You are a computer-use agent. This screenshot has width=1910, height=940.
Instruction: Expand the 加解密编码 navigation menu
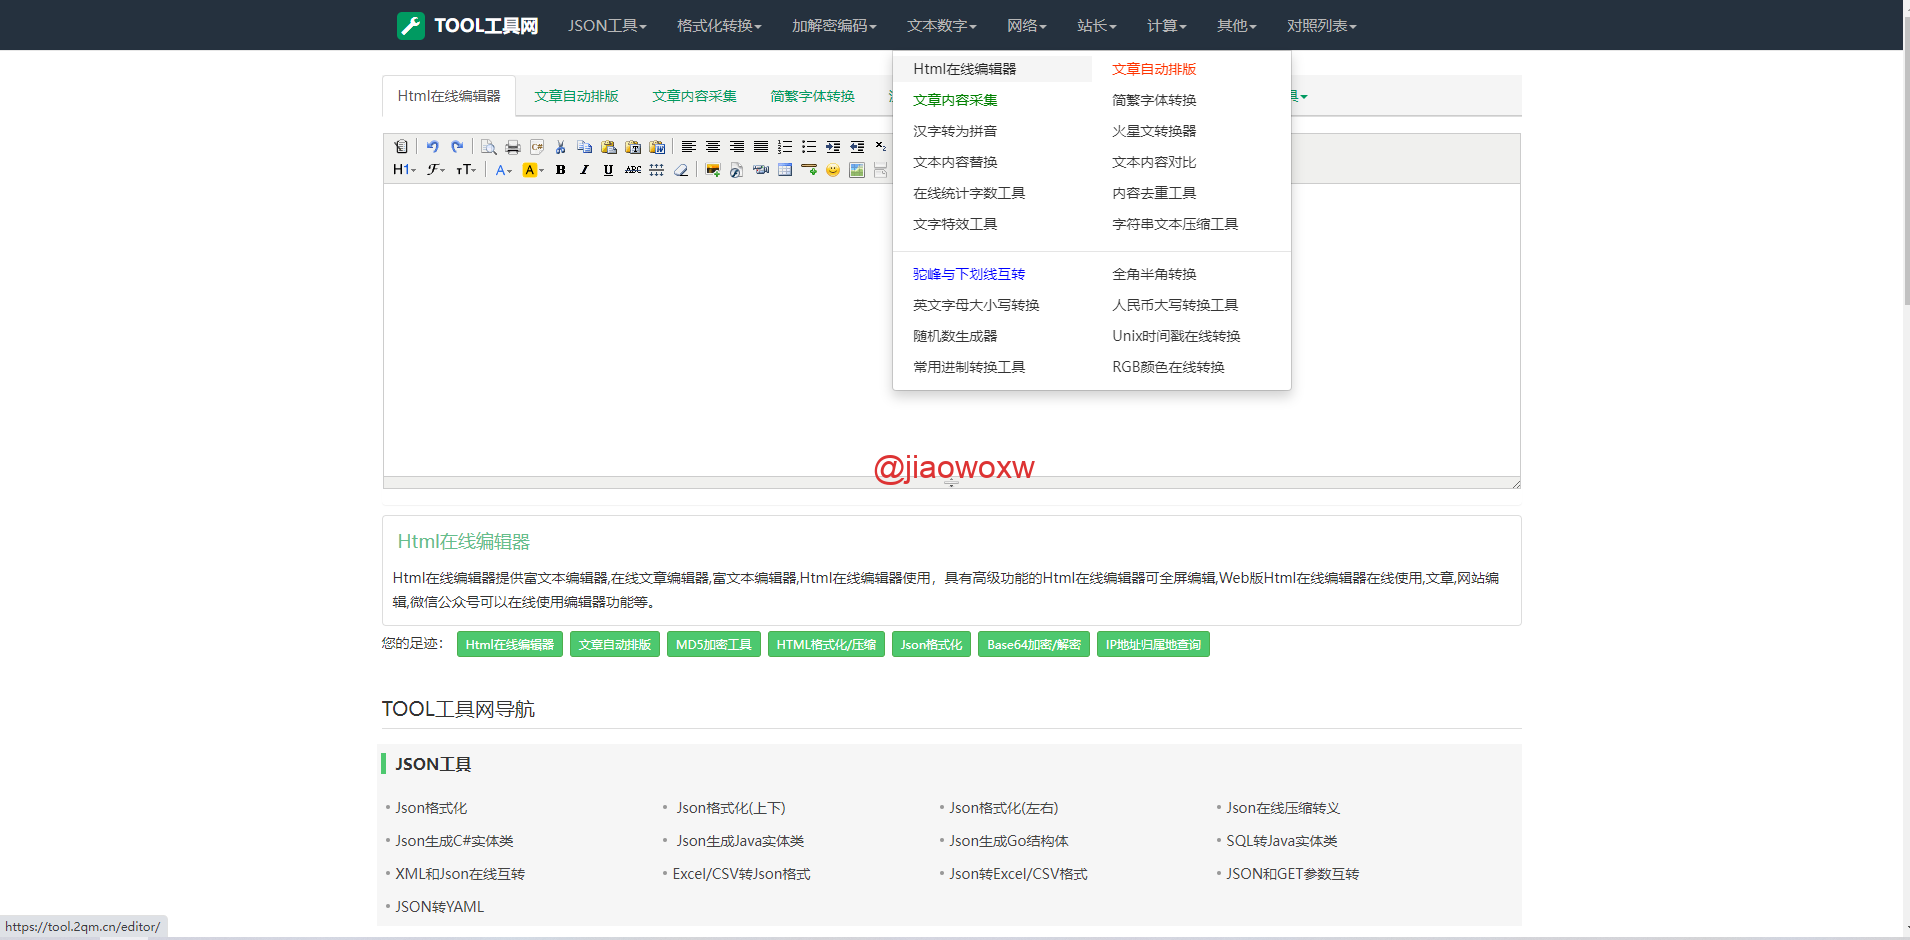pos(834,25)
